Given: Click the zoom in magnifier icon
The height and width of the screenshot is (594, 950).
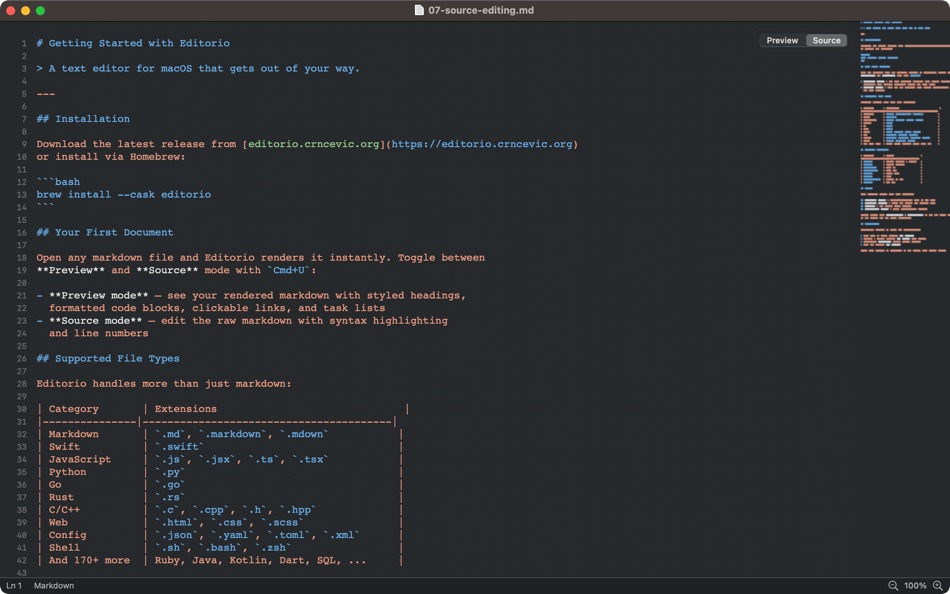Looking at the screenshot, I should (938, 586).
